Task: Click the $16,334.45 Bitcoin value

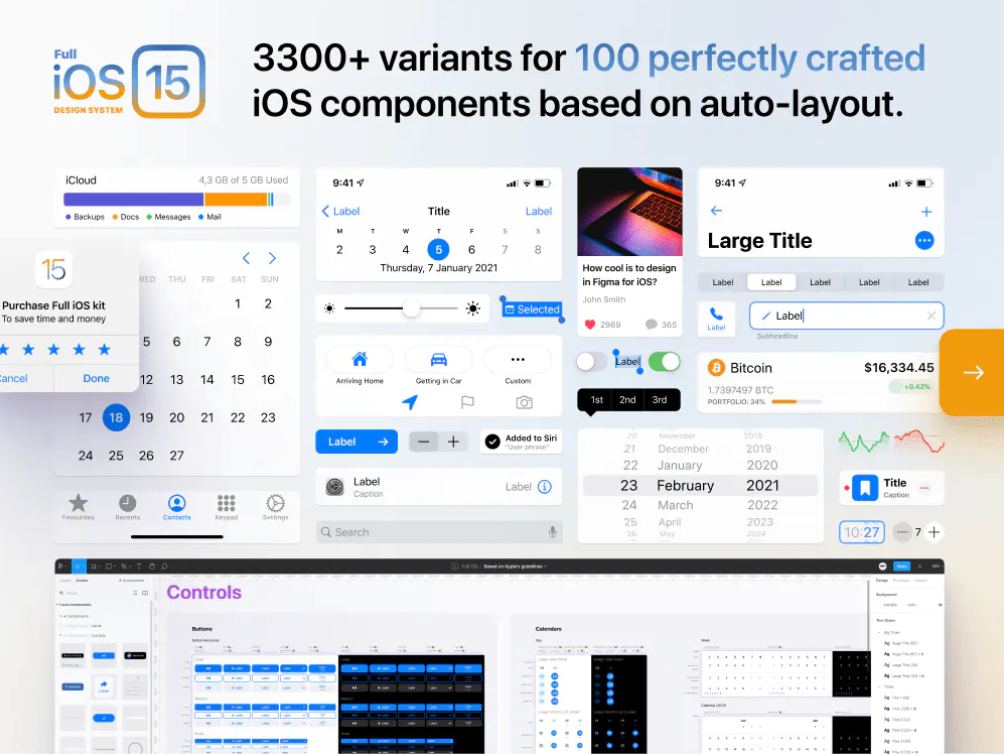Action: click(x=899, y=367)
